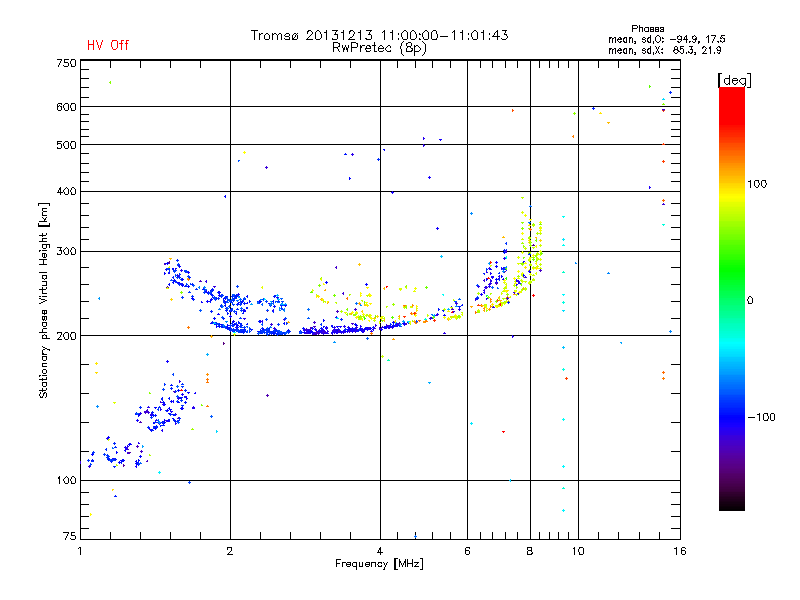This screenshot has width=800, height=600.
Task: Click the colorbar tick label '0'
Action: 750,301
